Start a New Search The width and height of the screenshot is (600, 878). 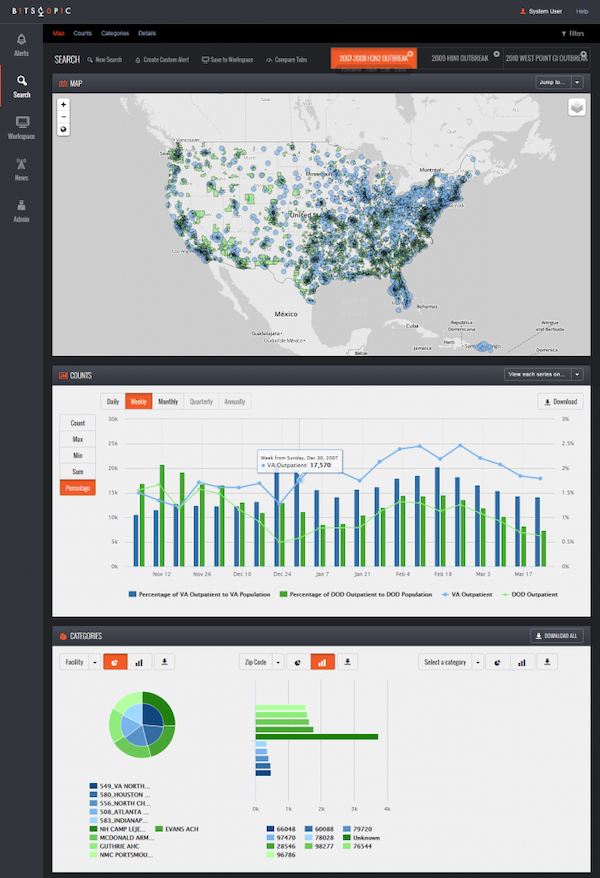point(105,59)
